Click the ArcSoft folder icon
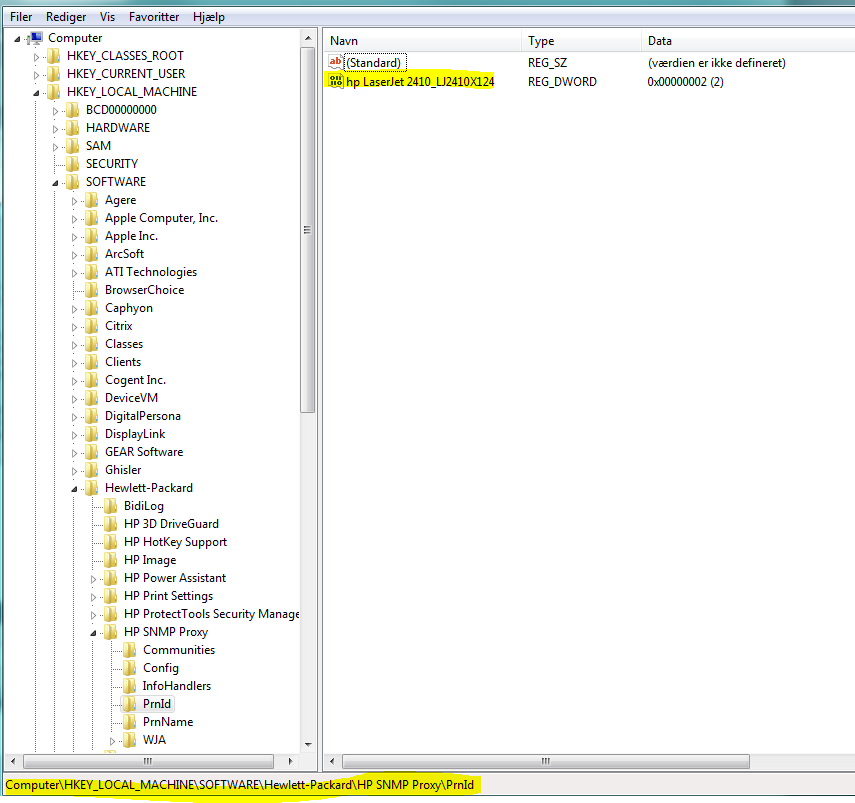Image resolution: width=855 pixels, height=803 pixels. (92, 253)
